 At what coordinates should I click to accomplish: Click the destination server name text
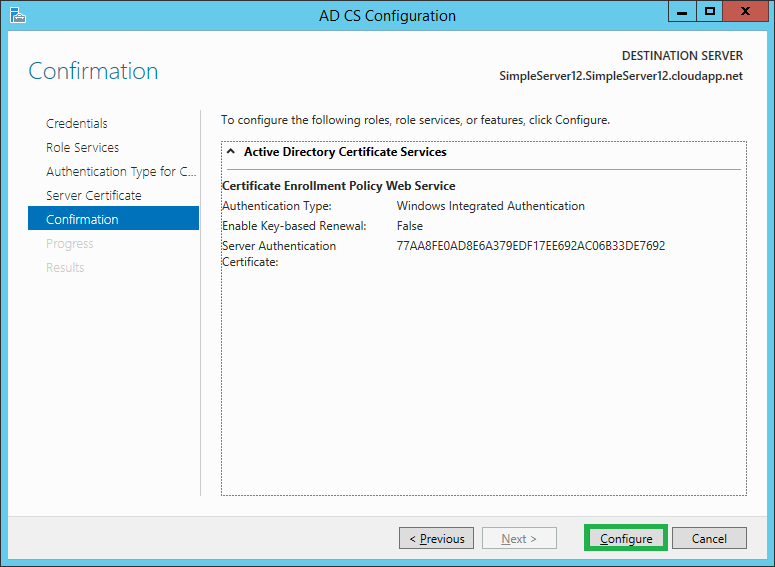[621, 76]
